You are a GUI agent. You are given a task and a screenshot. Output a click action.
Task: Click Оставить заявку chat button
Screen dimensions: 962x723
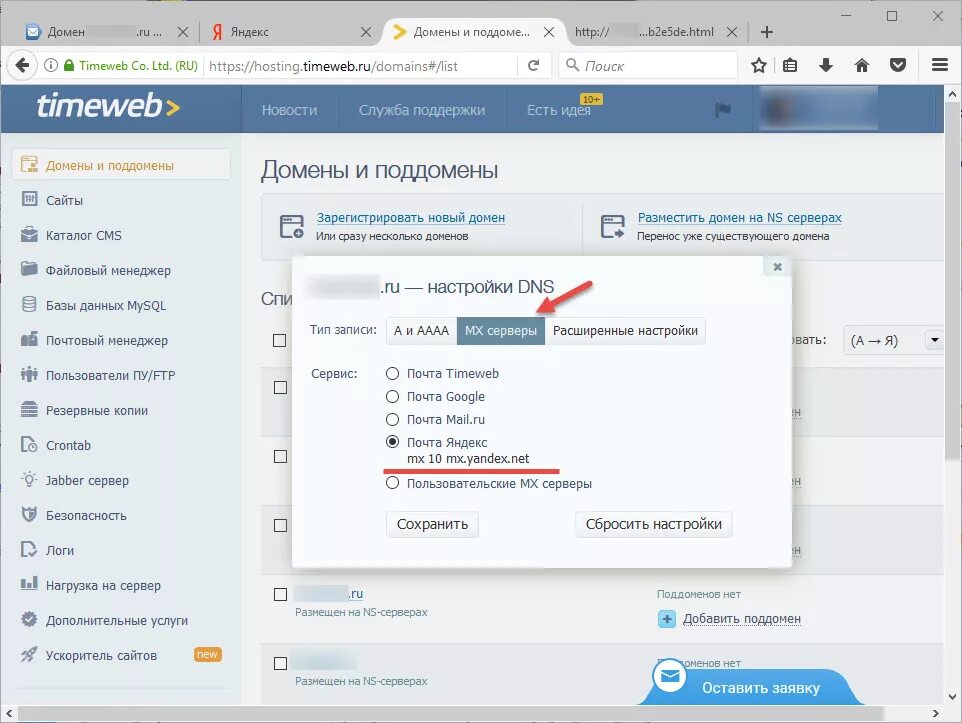coord(750,686)
